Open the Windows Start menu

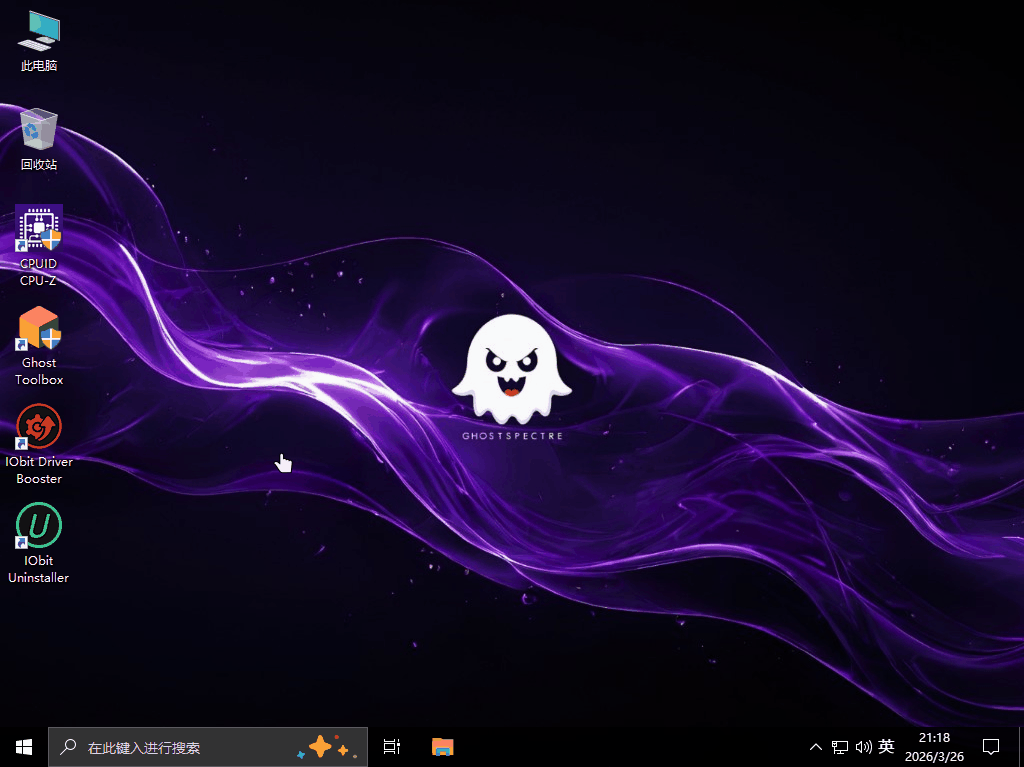[x=24, y=747]
